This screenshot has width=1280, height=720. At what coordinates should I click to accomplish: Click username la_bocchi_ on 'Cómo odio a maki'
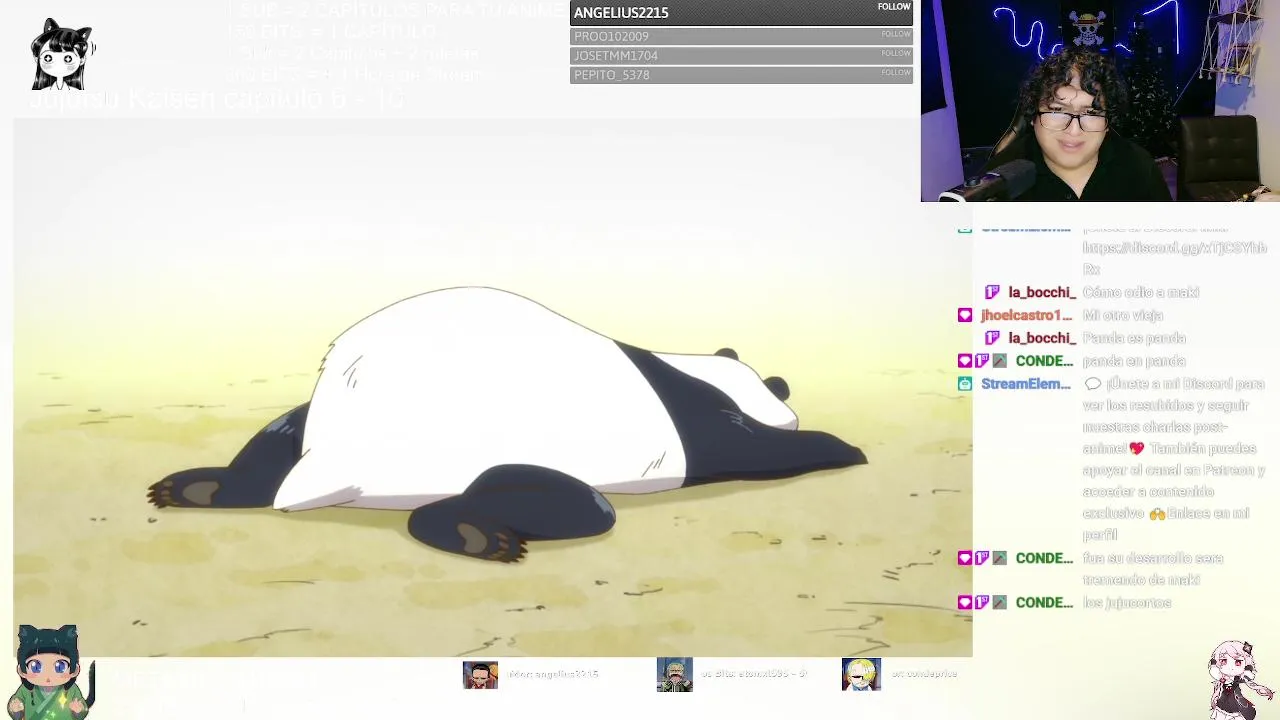coord(1042,292)
